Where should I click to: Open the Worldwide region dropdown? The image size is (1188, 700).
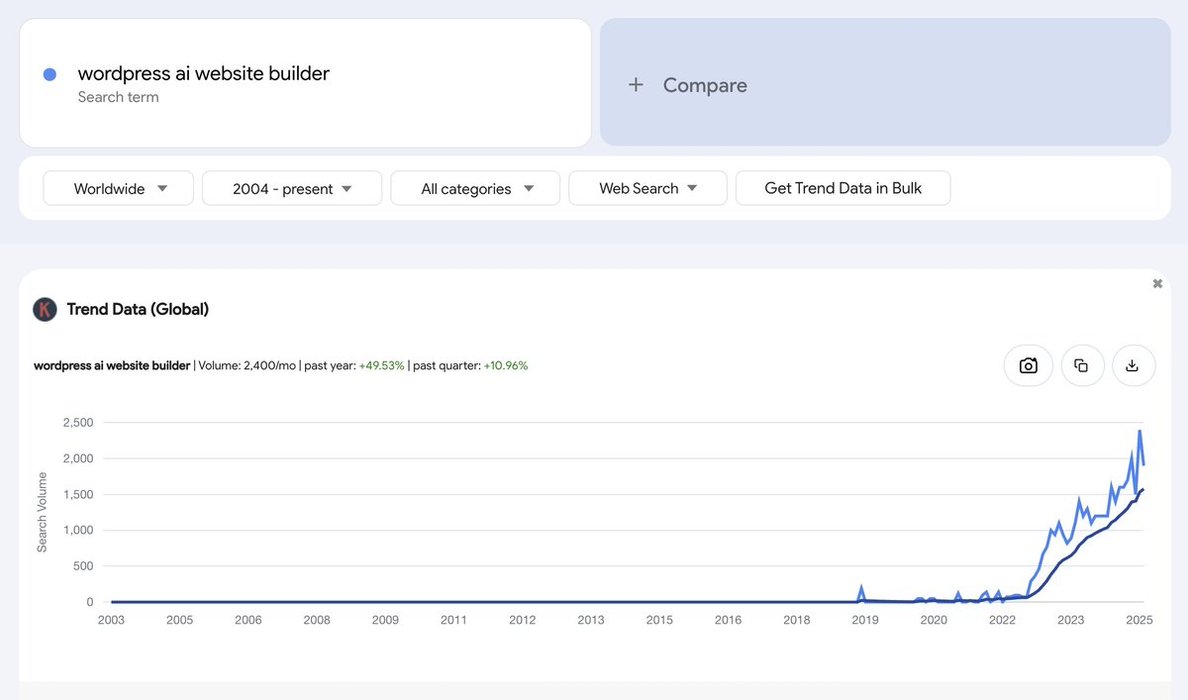(118, 188)
